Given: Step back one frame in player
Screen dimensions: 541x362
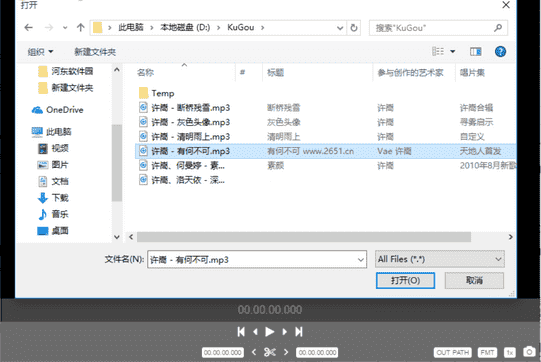Looking at the screenshot, I should [255, 332].
